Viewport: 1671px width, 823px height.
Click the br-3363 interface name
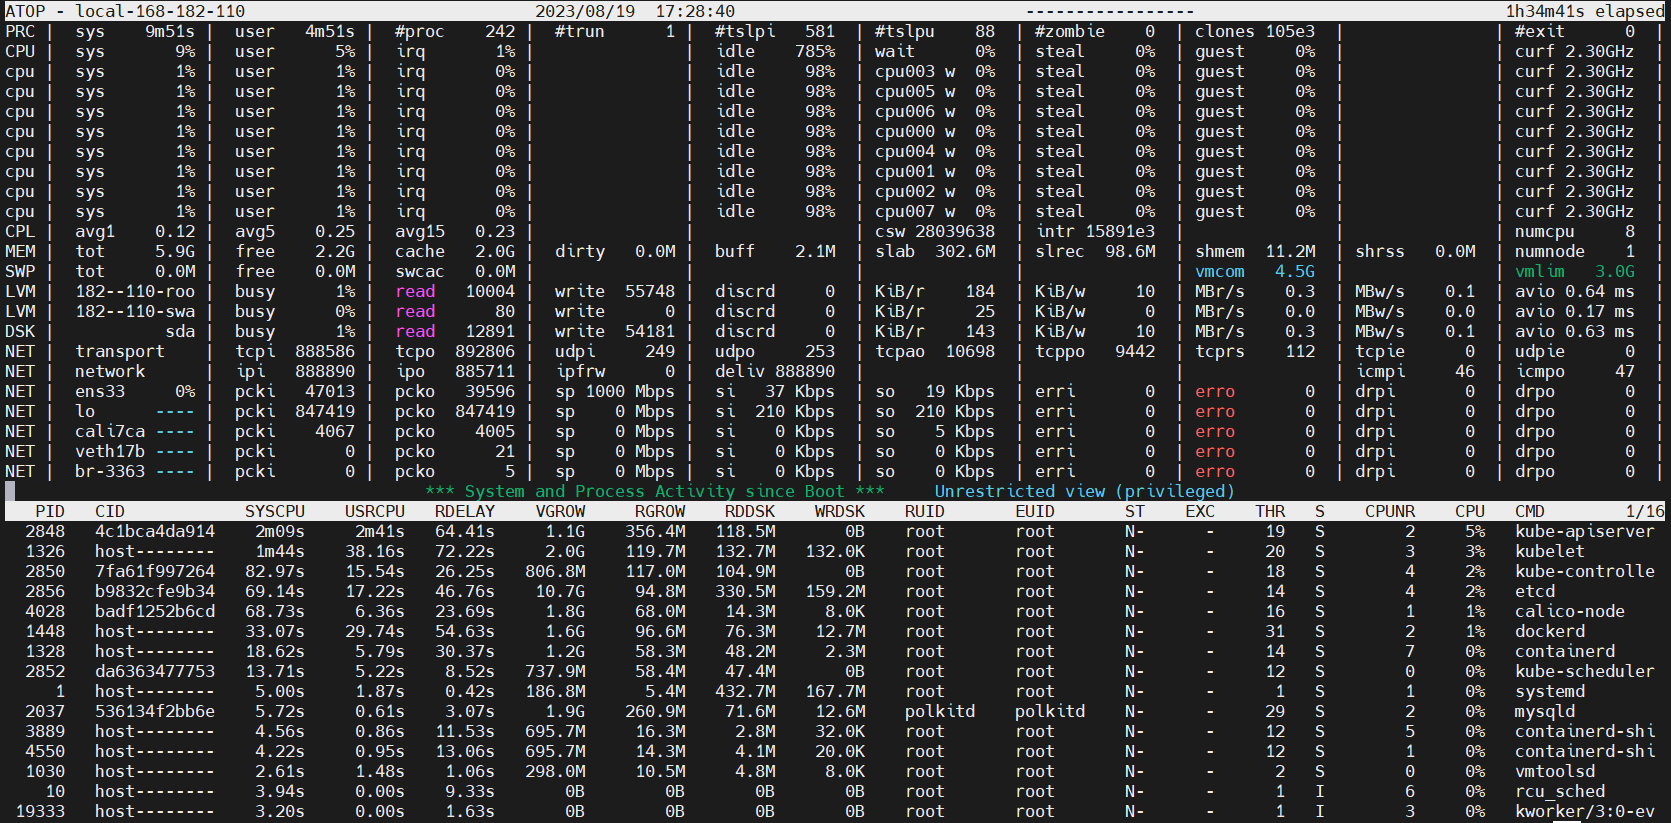point(110,471)
